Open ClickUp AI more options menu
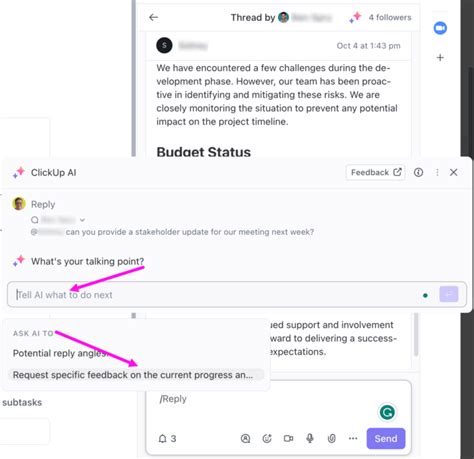This screenshot has width=474, height=459. (437, 172)
